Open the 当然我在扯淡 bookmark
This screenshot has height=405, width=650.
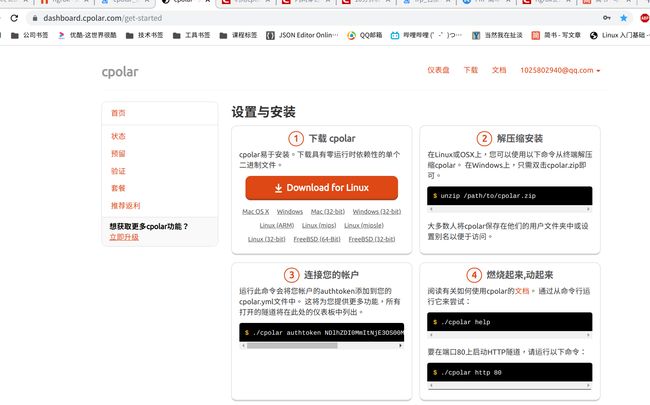[497, 35]
